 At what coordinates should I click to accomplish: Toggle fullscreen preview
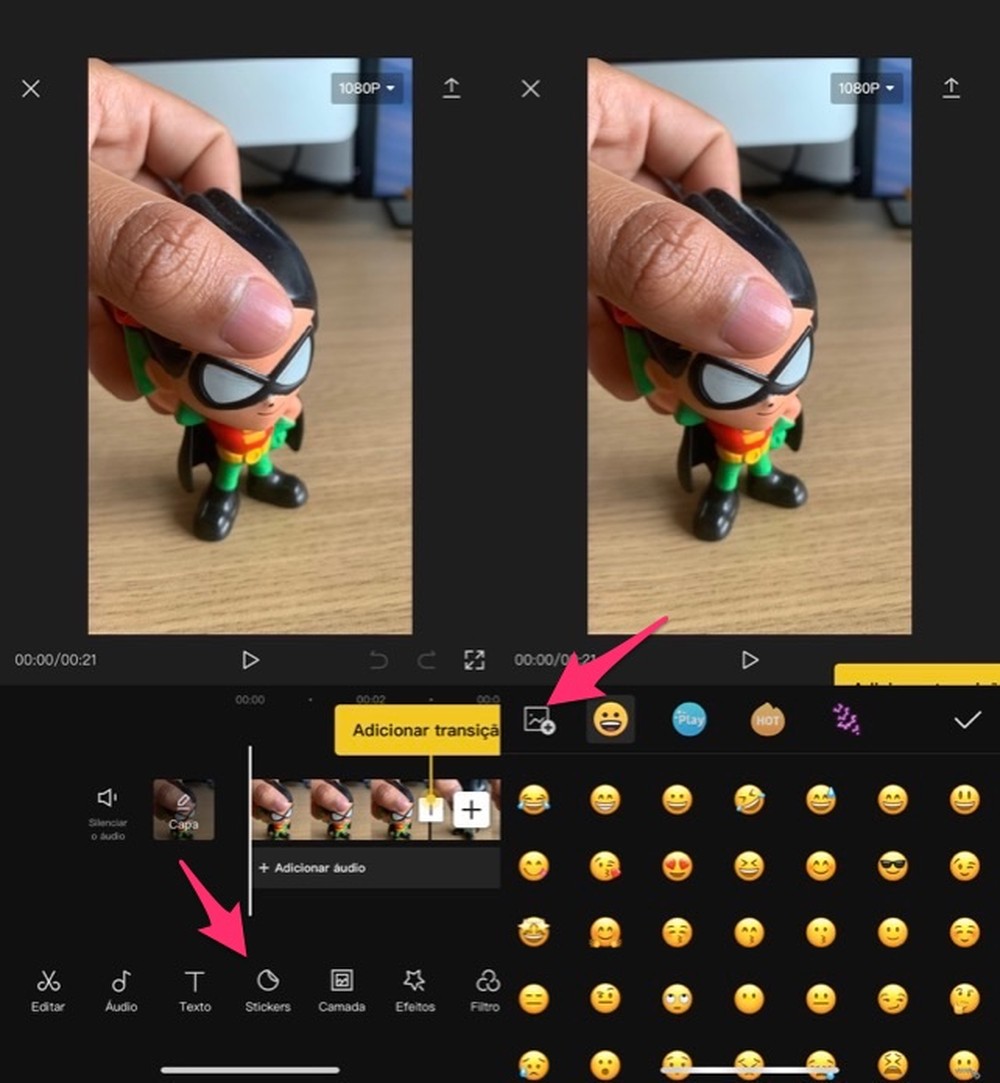(474, 660)
